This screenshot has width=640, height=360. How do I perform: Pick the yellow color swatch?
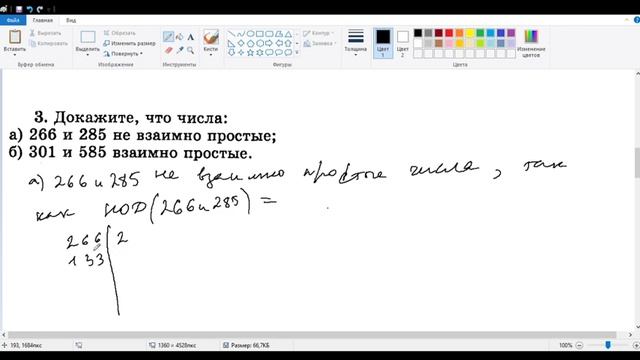[470, 33]
